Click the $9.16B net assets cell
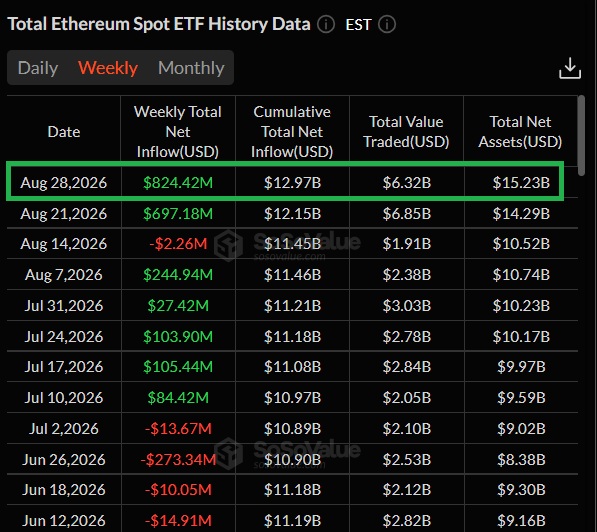Image resolution: width=597 pixels, height=532 pixels. pyautogui.click(x=521, y=521)
